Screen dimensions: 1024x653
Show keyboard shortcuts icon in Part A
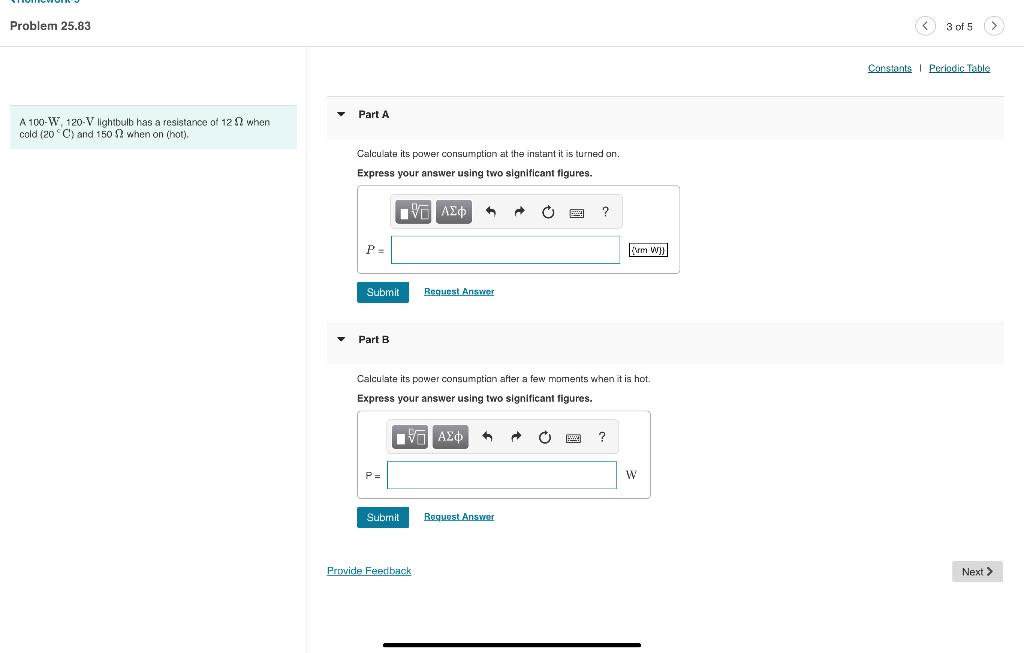(577, 213)
